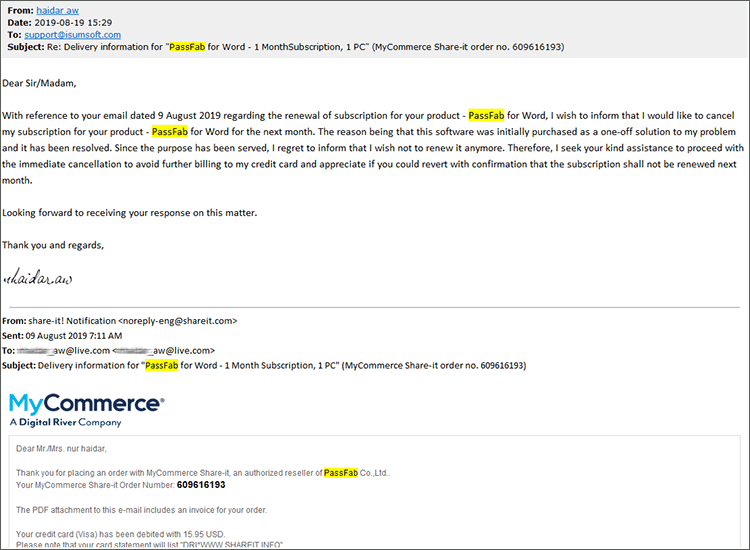Click 'A Digital River Company' tagline
This screenshot has width=750, height=550.
click(66, 422)
